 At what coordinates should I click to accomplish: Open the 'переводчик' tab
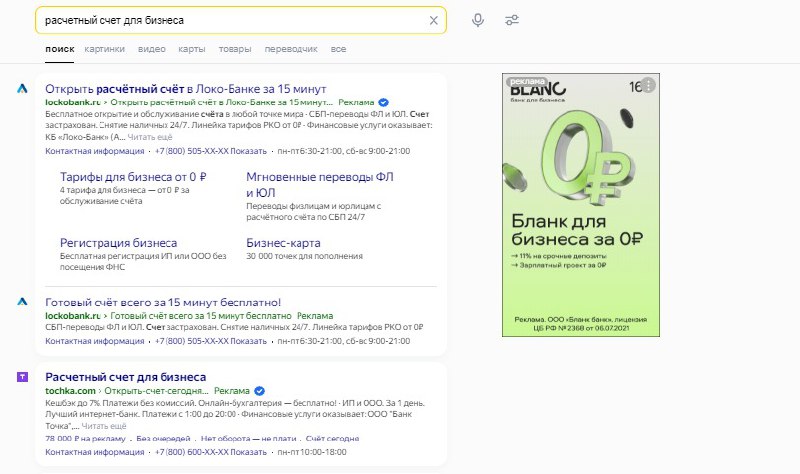point(291,49)
